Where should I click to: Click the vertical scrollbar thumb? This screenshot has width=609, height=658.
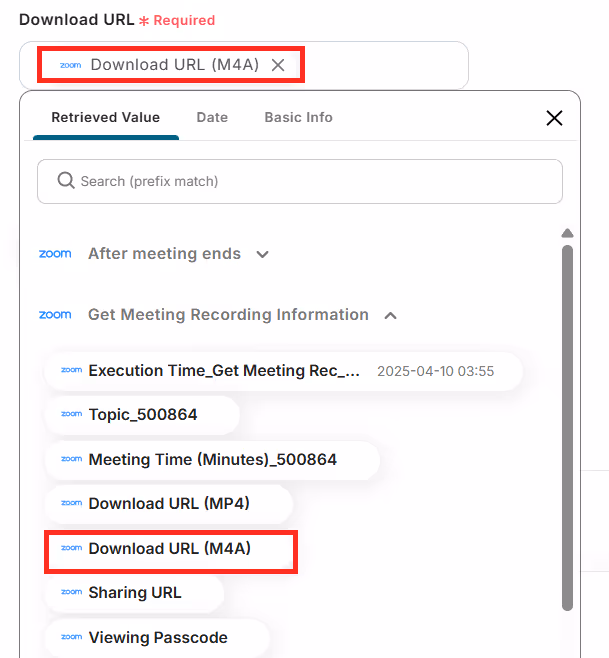(567, 428)
